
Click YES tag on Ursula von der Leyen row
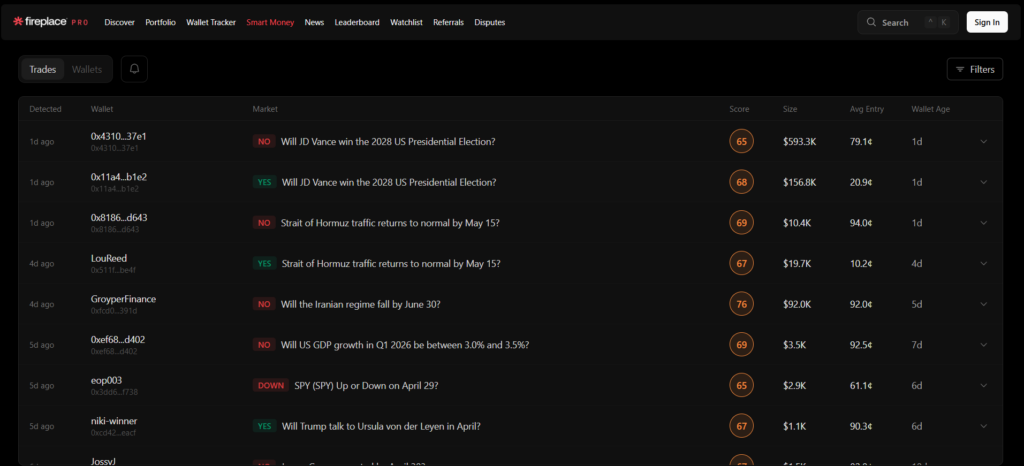click(264, 426)
